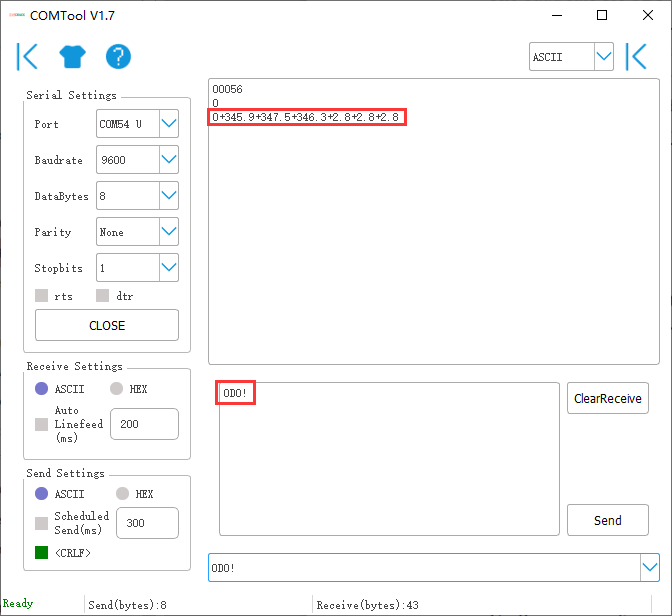
Task: Maximize the COMTool window
Action: click(602, 15)
